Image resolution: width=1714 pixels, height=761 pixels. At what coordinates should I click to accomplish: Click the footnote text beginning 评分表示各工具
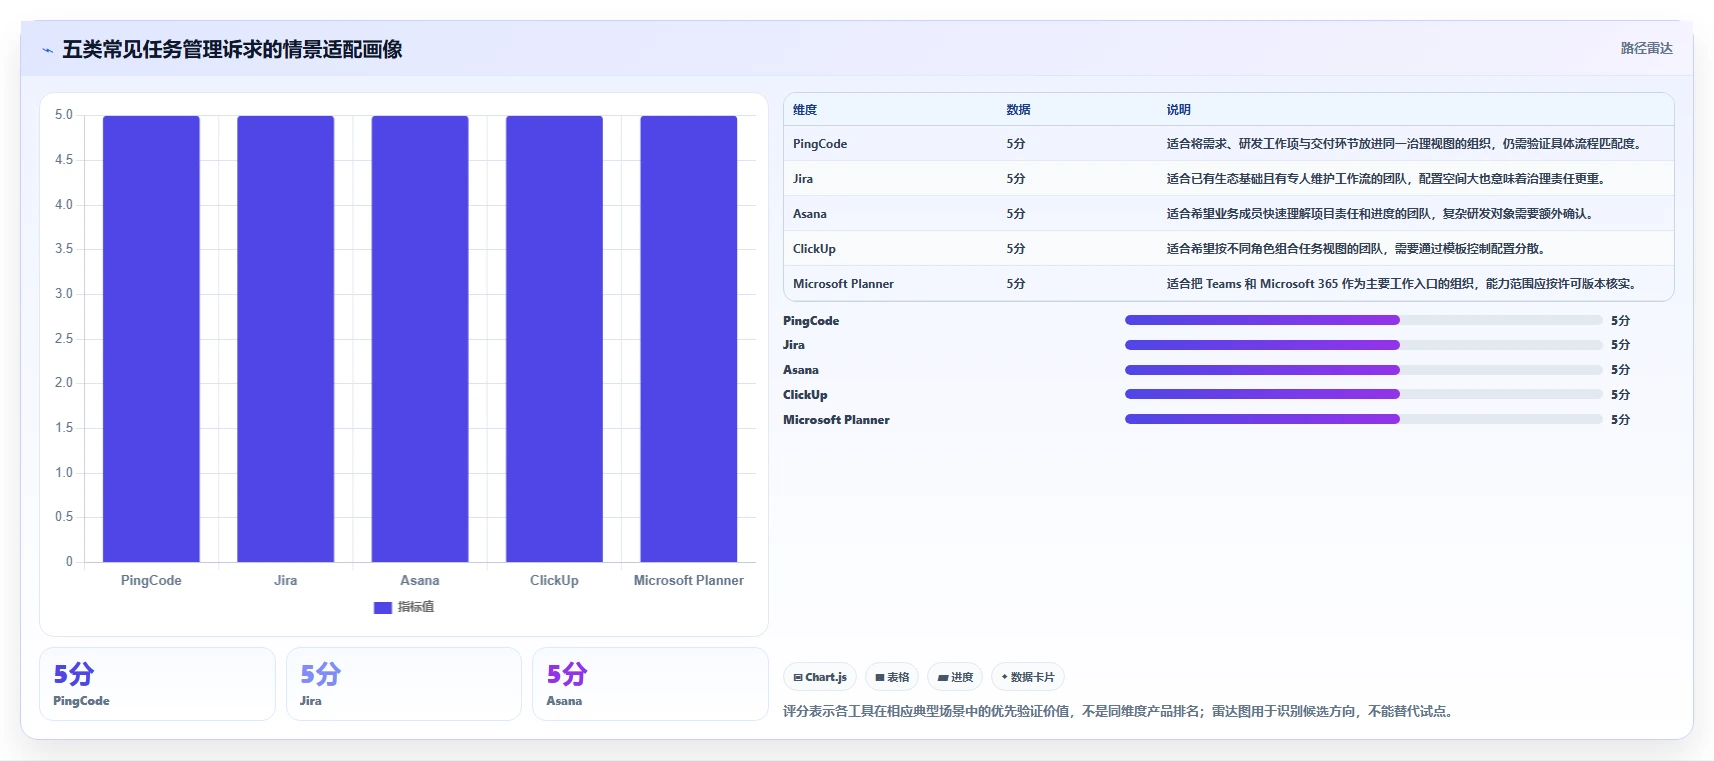tap(1120, 711)
